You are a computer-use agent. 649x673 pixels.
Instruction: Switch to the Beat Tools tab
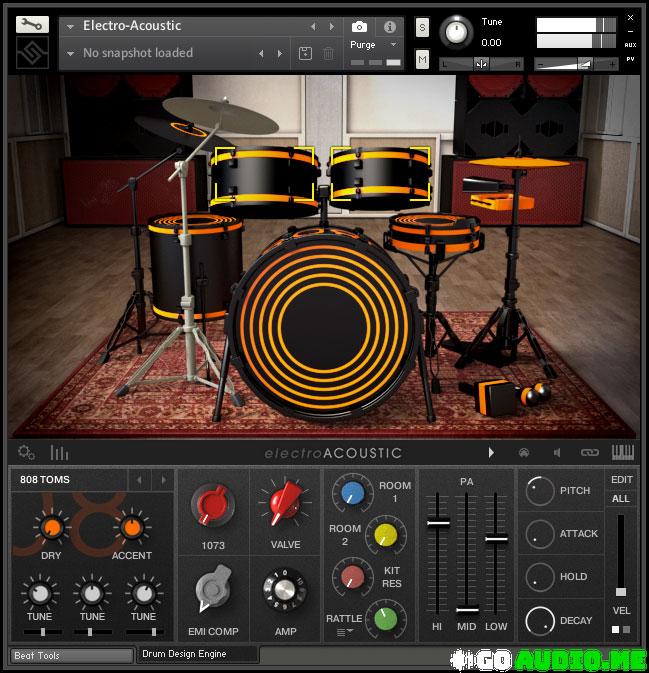70,655
